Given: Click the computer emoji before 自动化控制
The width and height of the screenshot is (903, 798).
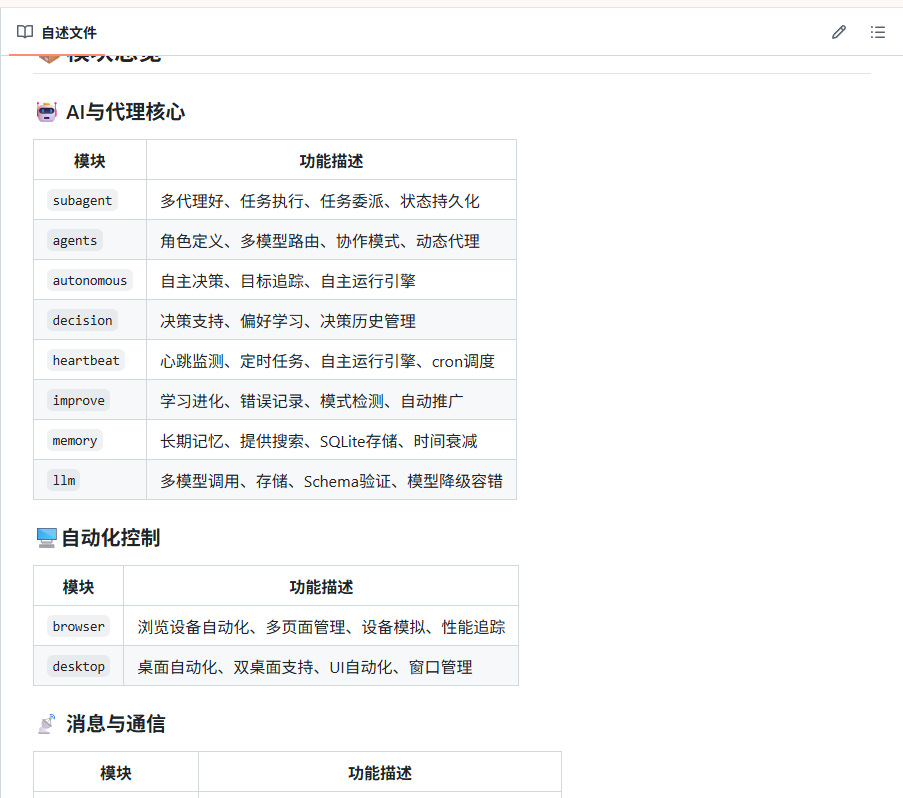Looking at the screenshot, I should 46,538.
